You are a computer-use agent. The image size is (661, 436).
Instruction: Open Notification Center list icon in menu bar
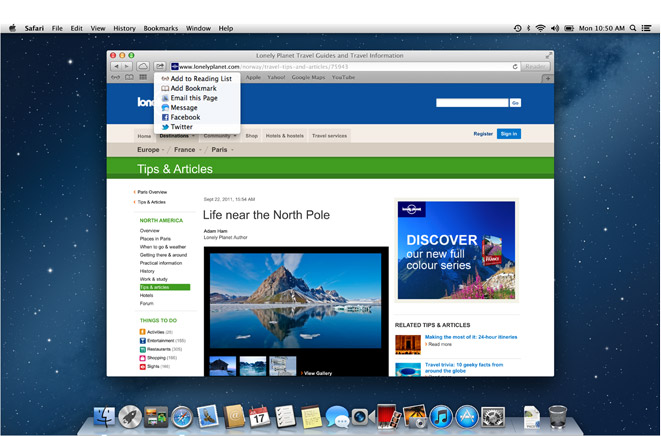pos(646,28)
